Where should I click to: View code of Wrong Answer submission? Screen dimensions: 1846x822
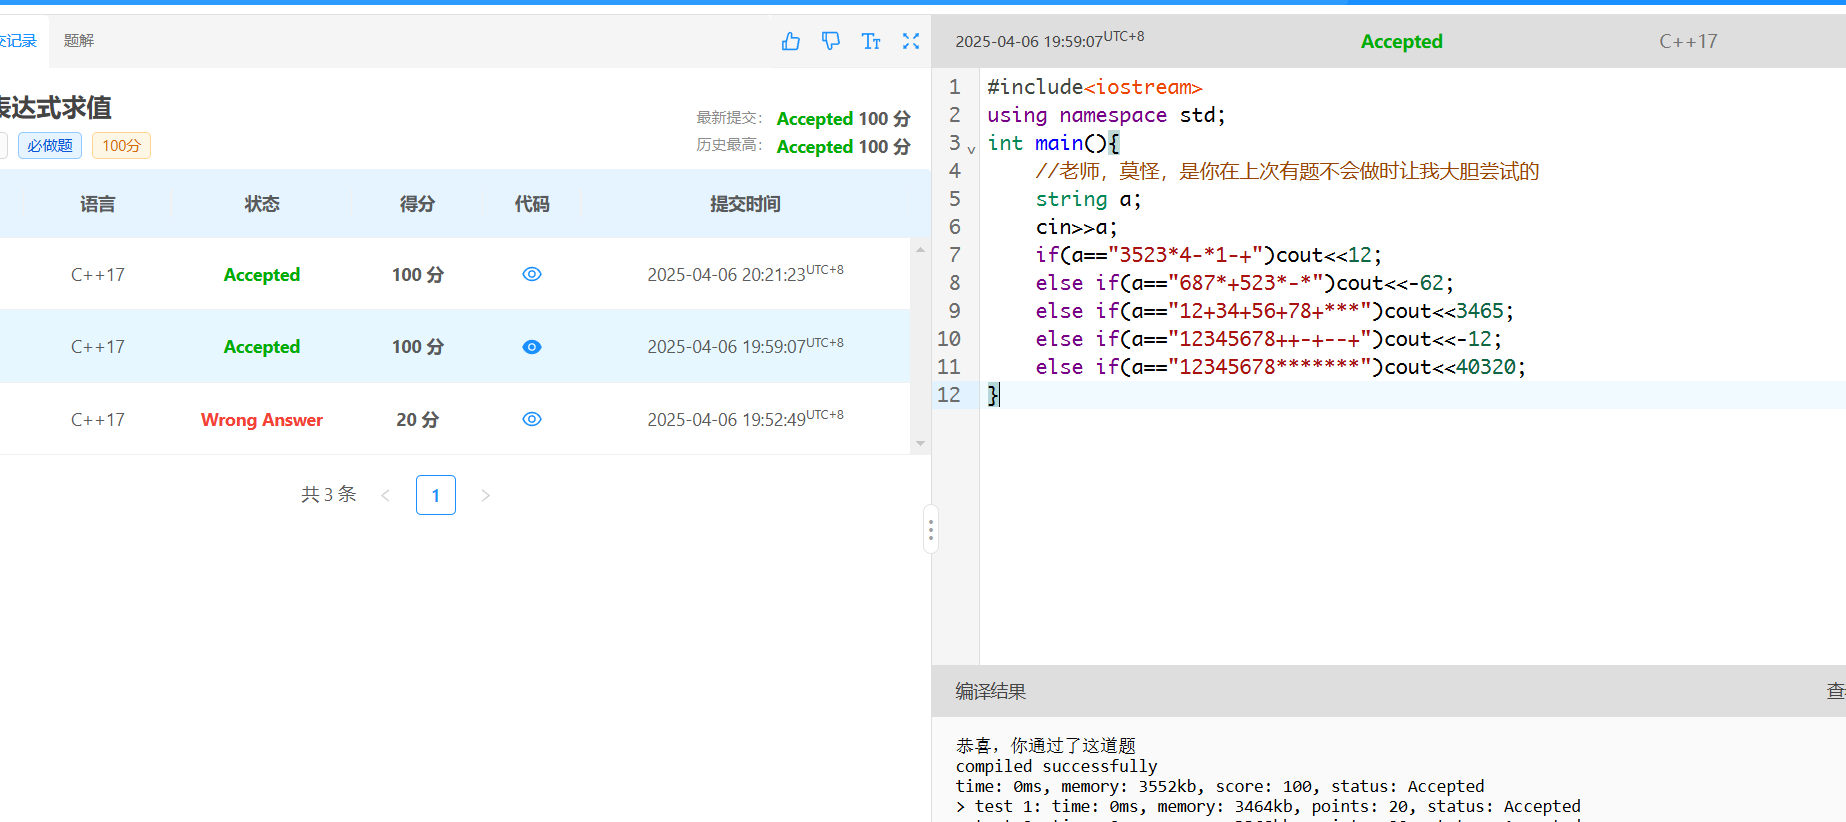(532, 419)
